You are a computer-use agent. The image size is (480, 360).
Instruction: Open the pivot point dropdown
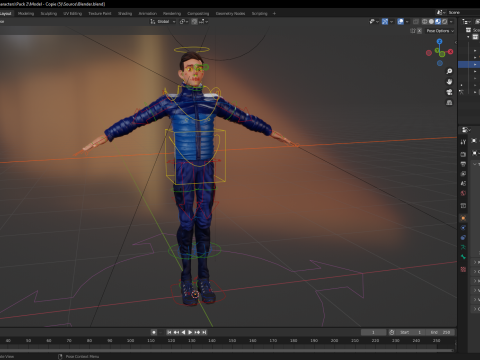[184, 22]
